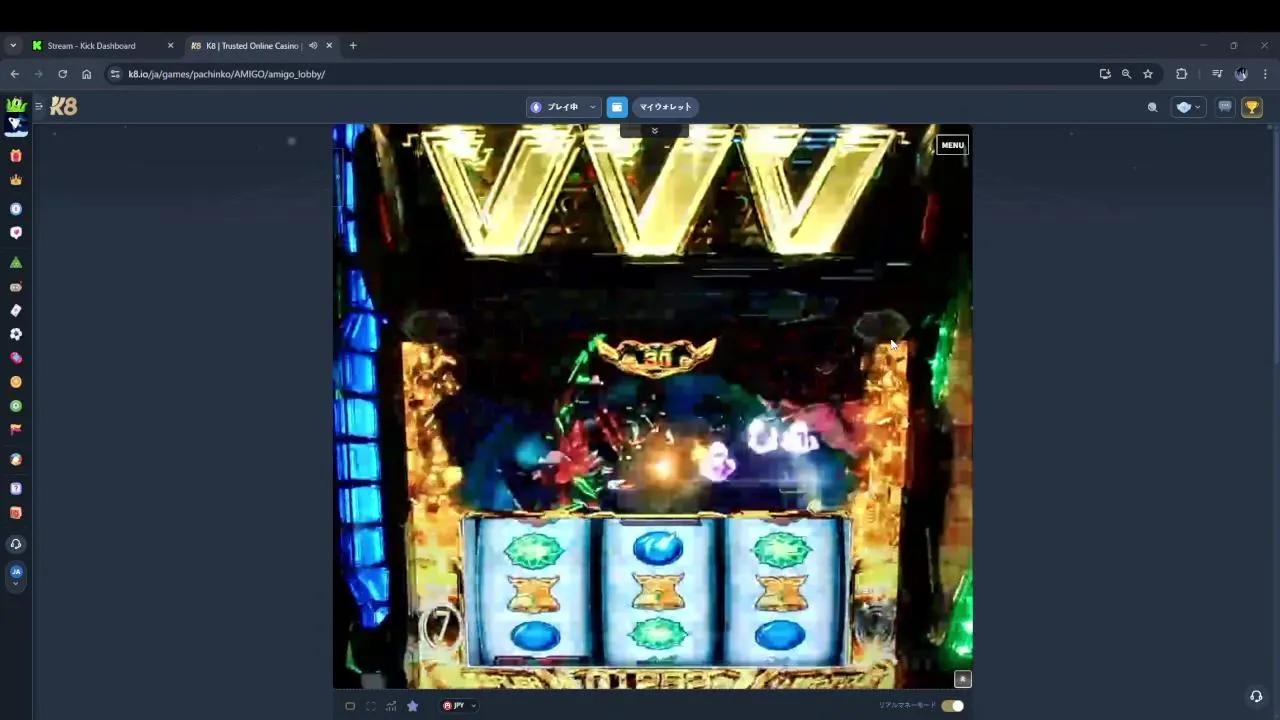The image size is (1280, 720).
Task: Click the K8 site search icon
Action: (1152, 107)
